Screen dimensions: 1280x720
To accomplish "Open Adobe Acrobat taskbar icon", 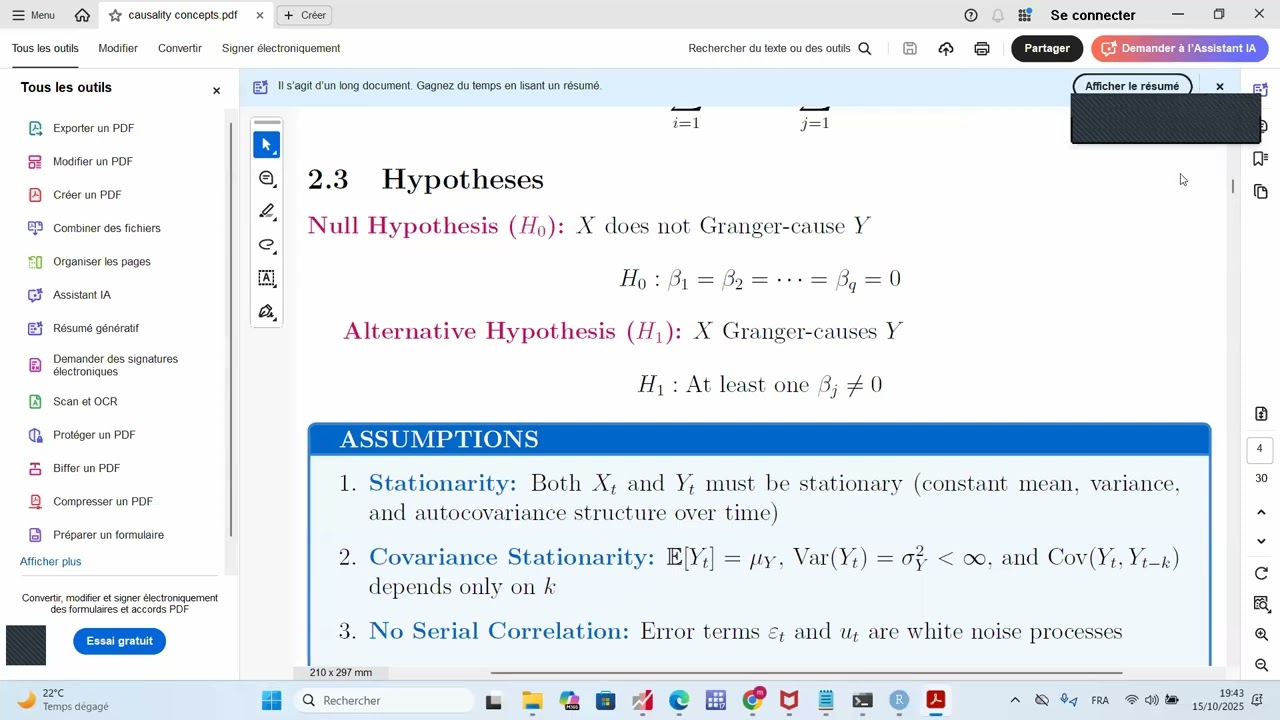I will [x=936, y=701].
